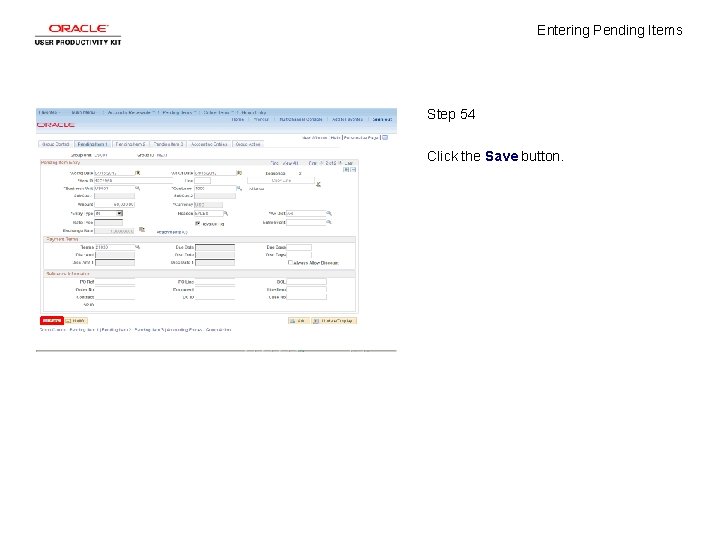Click the Reason lookup magnifier icon
The width and height of the screenshot is (720, 540).
(x=226, y=214)
